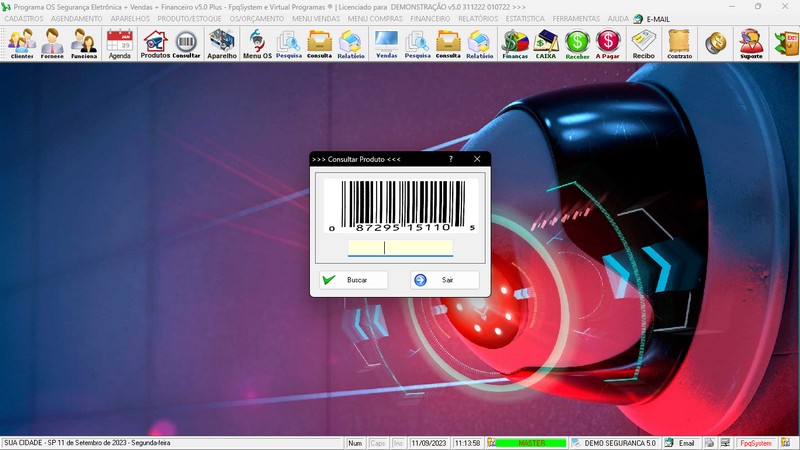This screenshot has height=450, width=800.
Task: Click the Vendas monitor icon
Action: 386,43
